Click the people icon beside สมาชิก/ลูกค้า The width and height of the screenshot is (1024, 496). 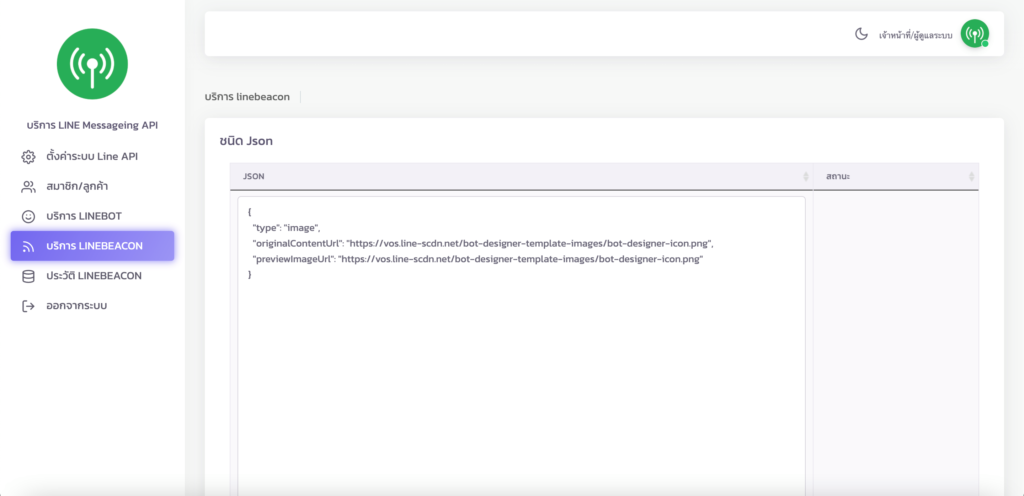28,187
